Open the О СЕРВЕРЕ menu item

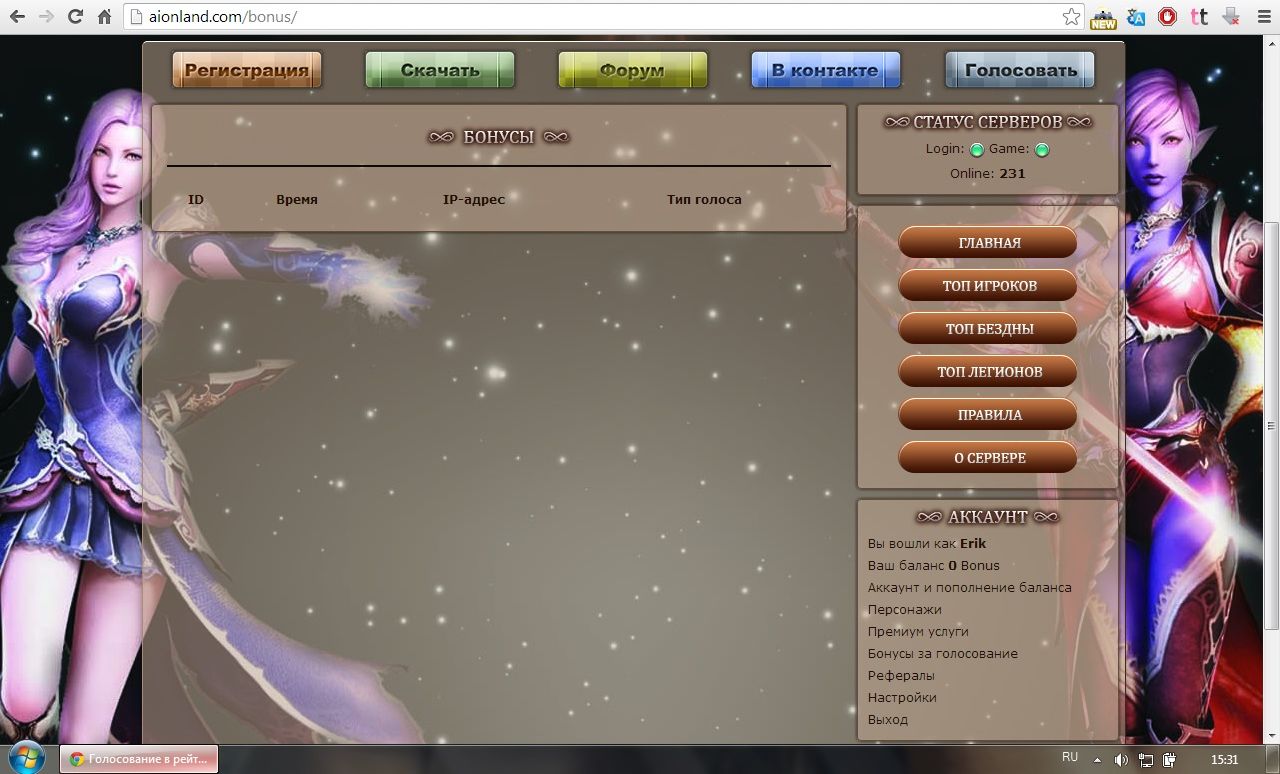988,457
